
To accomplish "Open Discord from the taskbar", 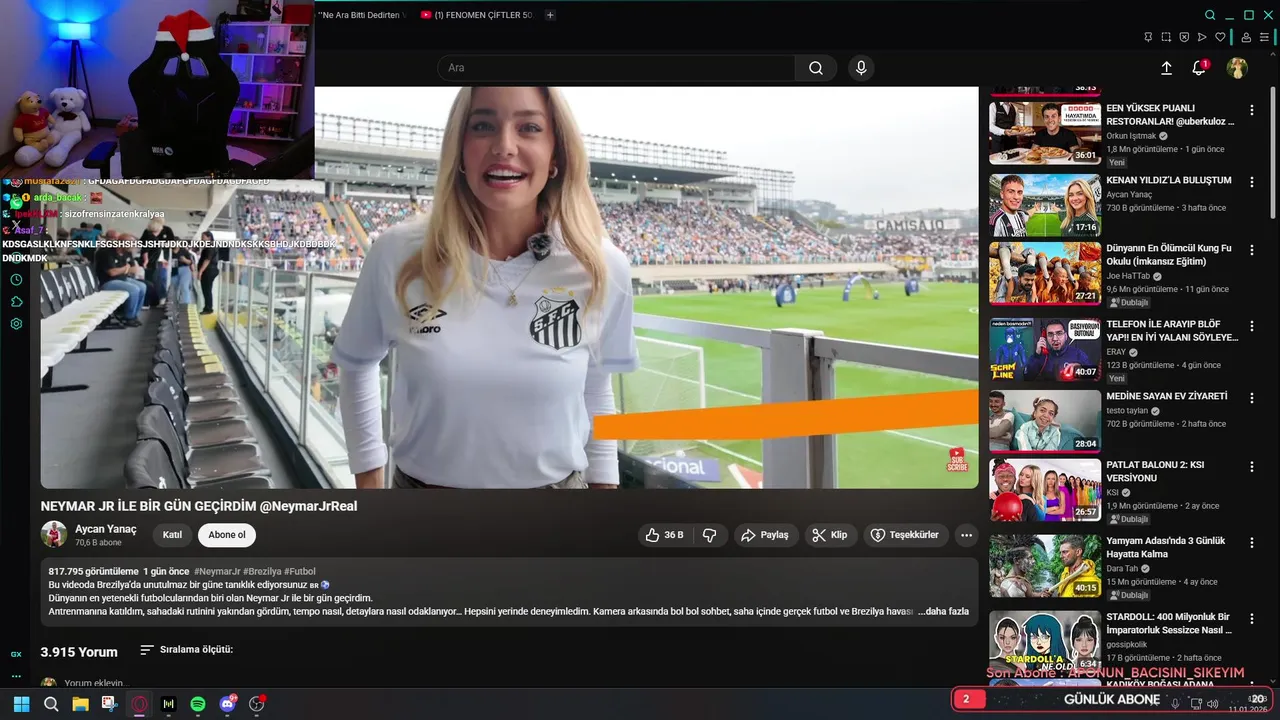I will tap(227, 704).
